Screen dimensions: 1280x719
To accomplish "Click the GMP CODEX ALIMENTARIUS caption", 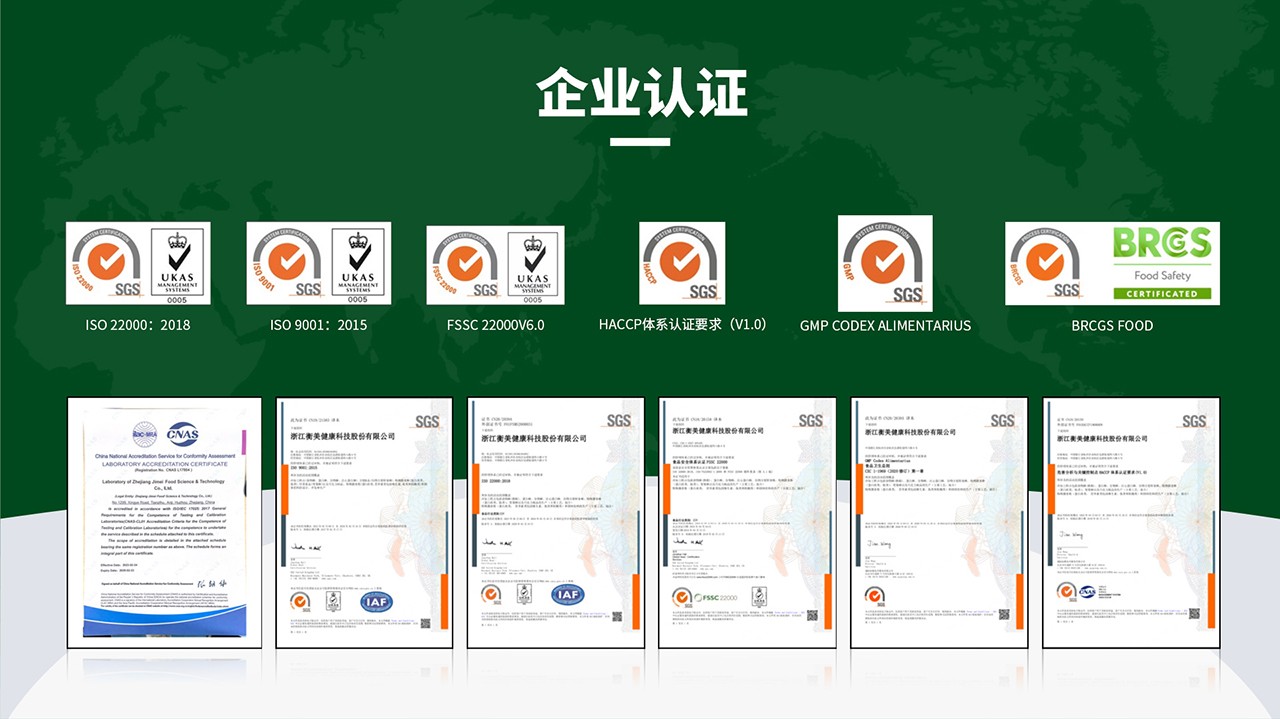I will point(885,325).
